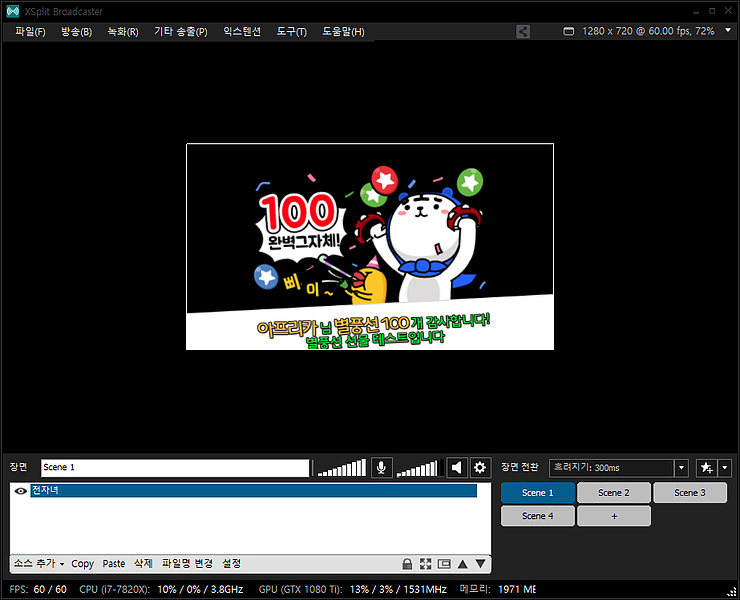Switch to Scene 4

coord(538,516)
